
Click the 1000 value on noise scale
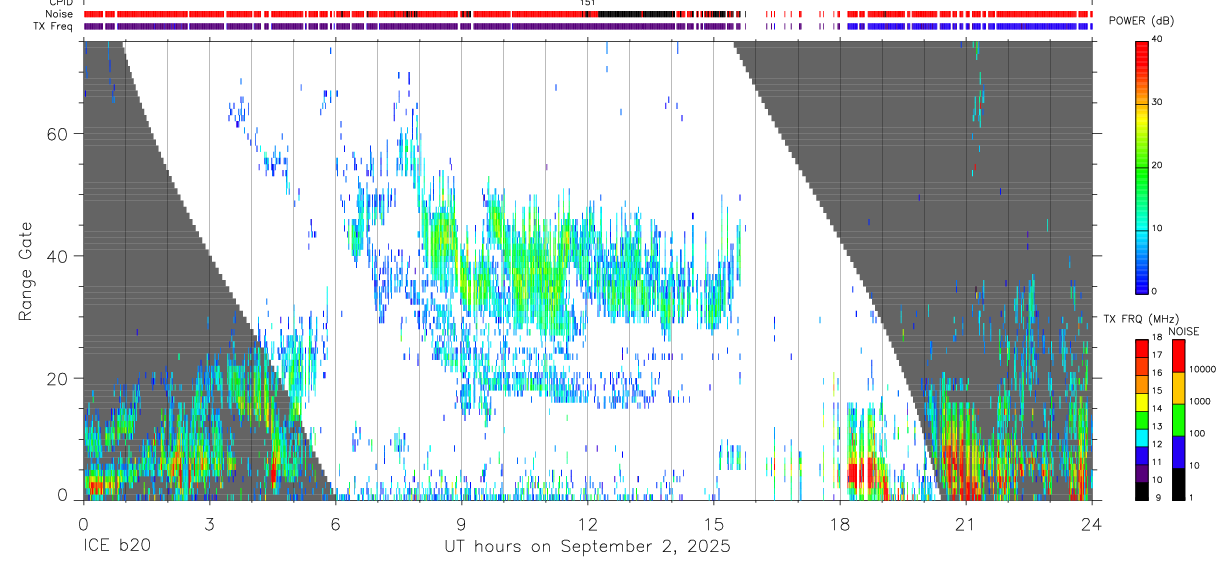tap(1201, 401)
